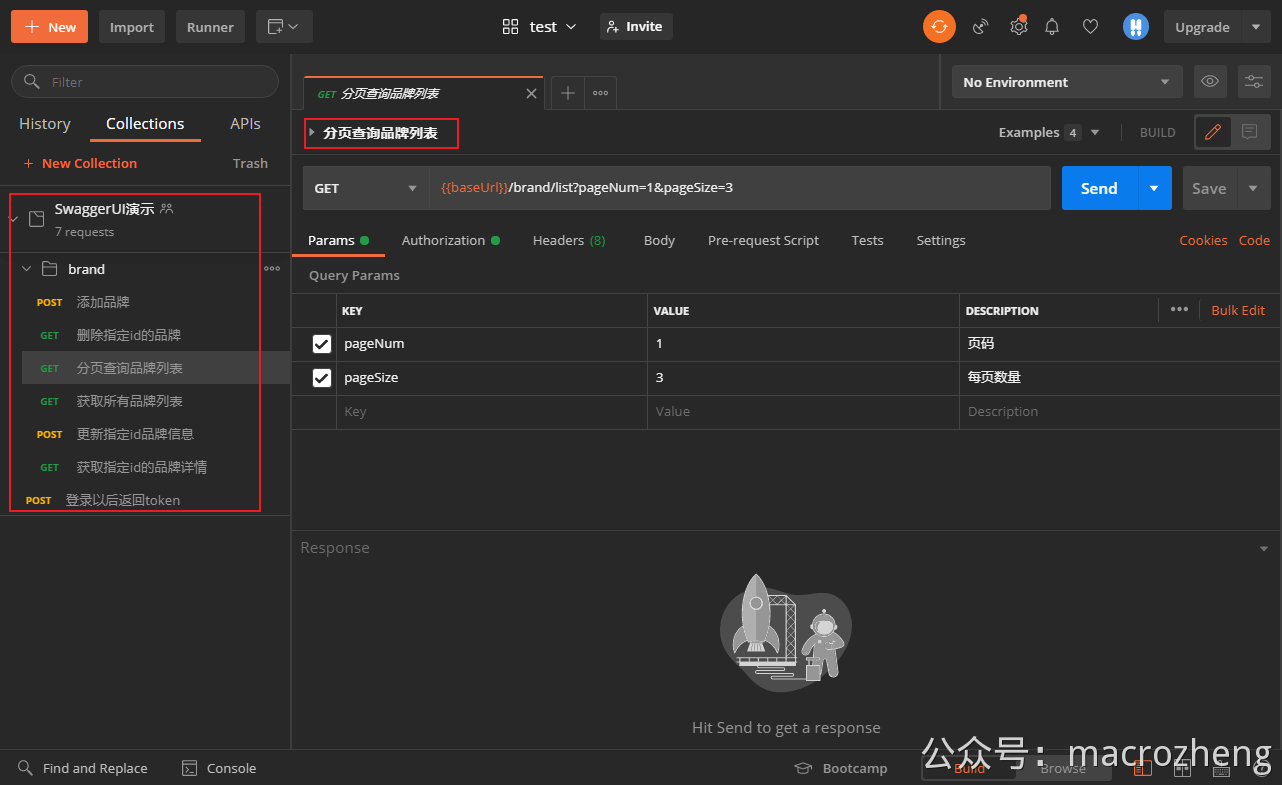Open the GET method dropdown

(365, 188)
